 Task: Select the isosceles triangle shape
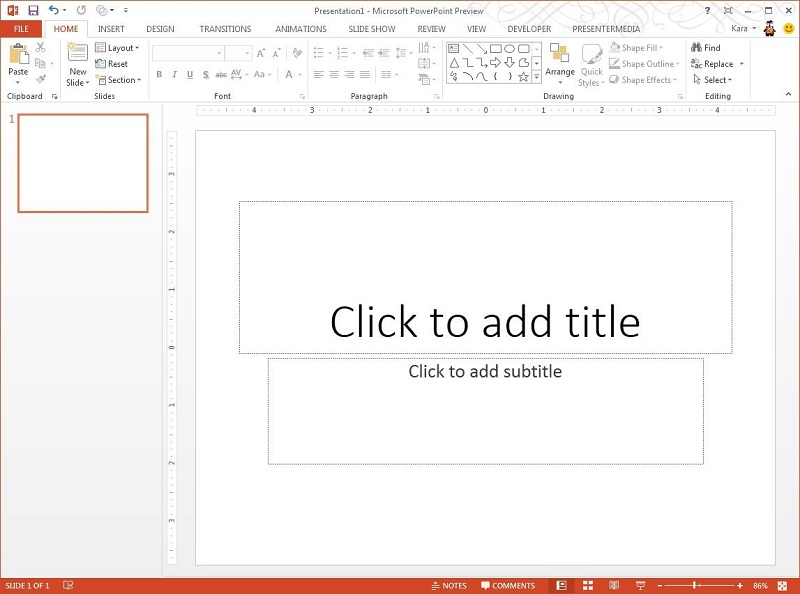(454, 63)
